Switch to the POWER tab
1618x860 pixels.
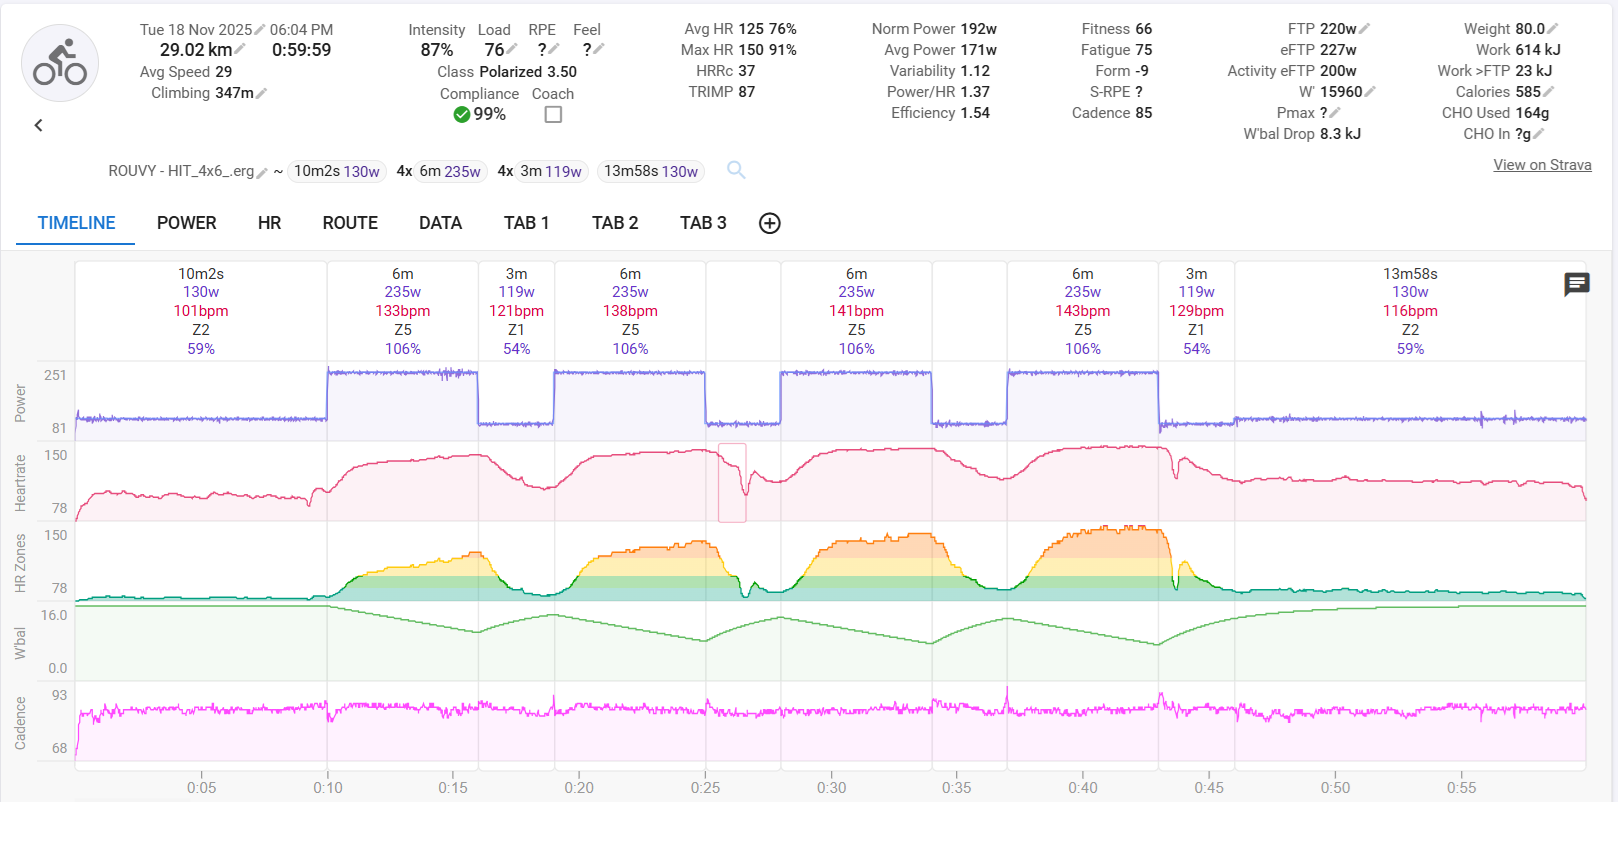tap(186, 223)
